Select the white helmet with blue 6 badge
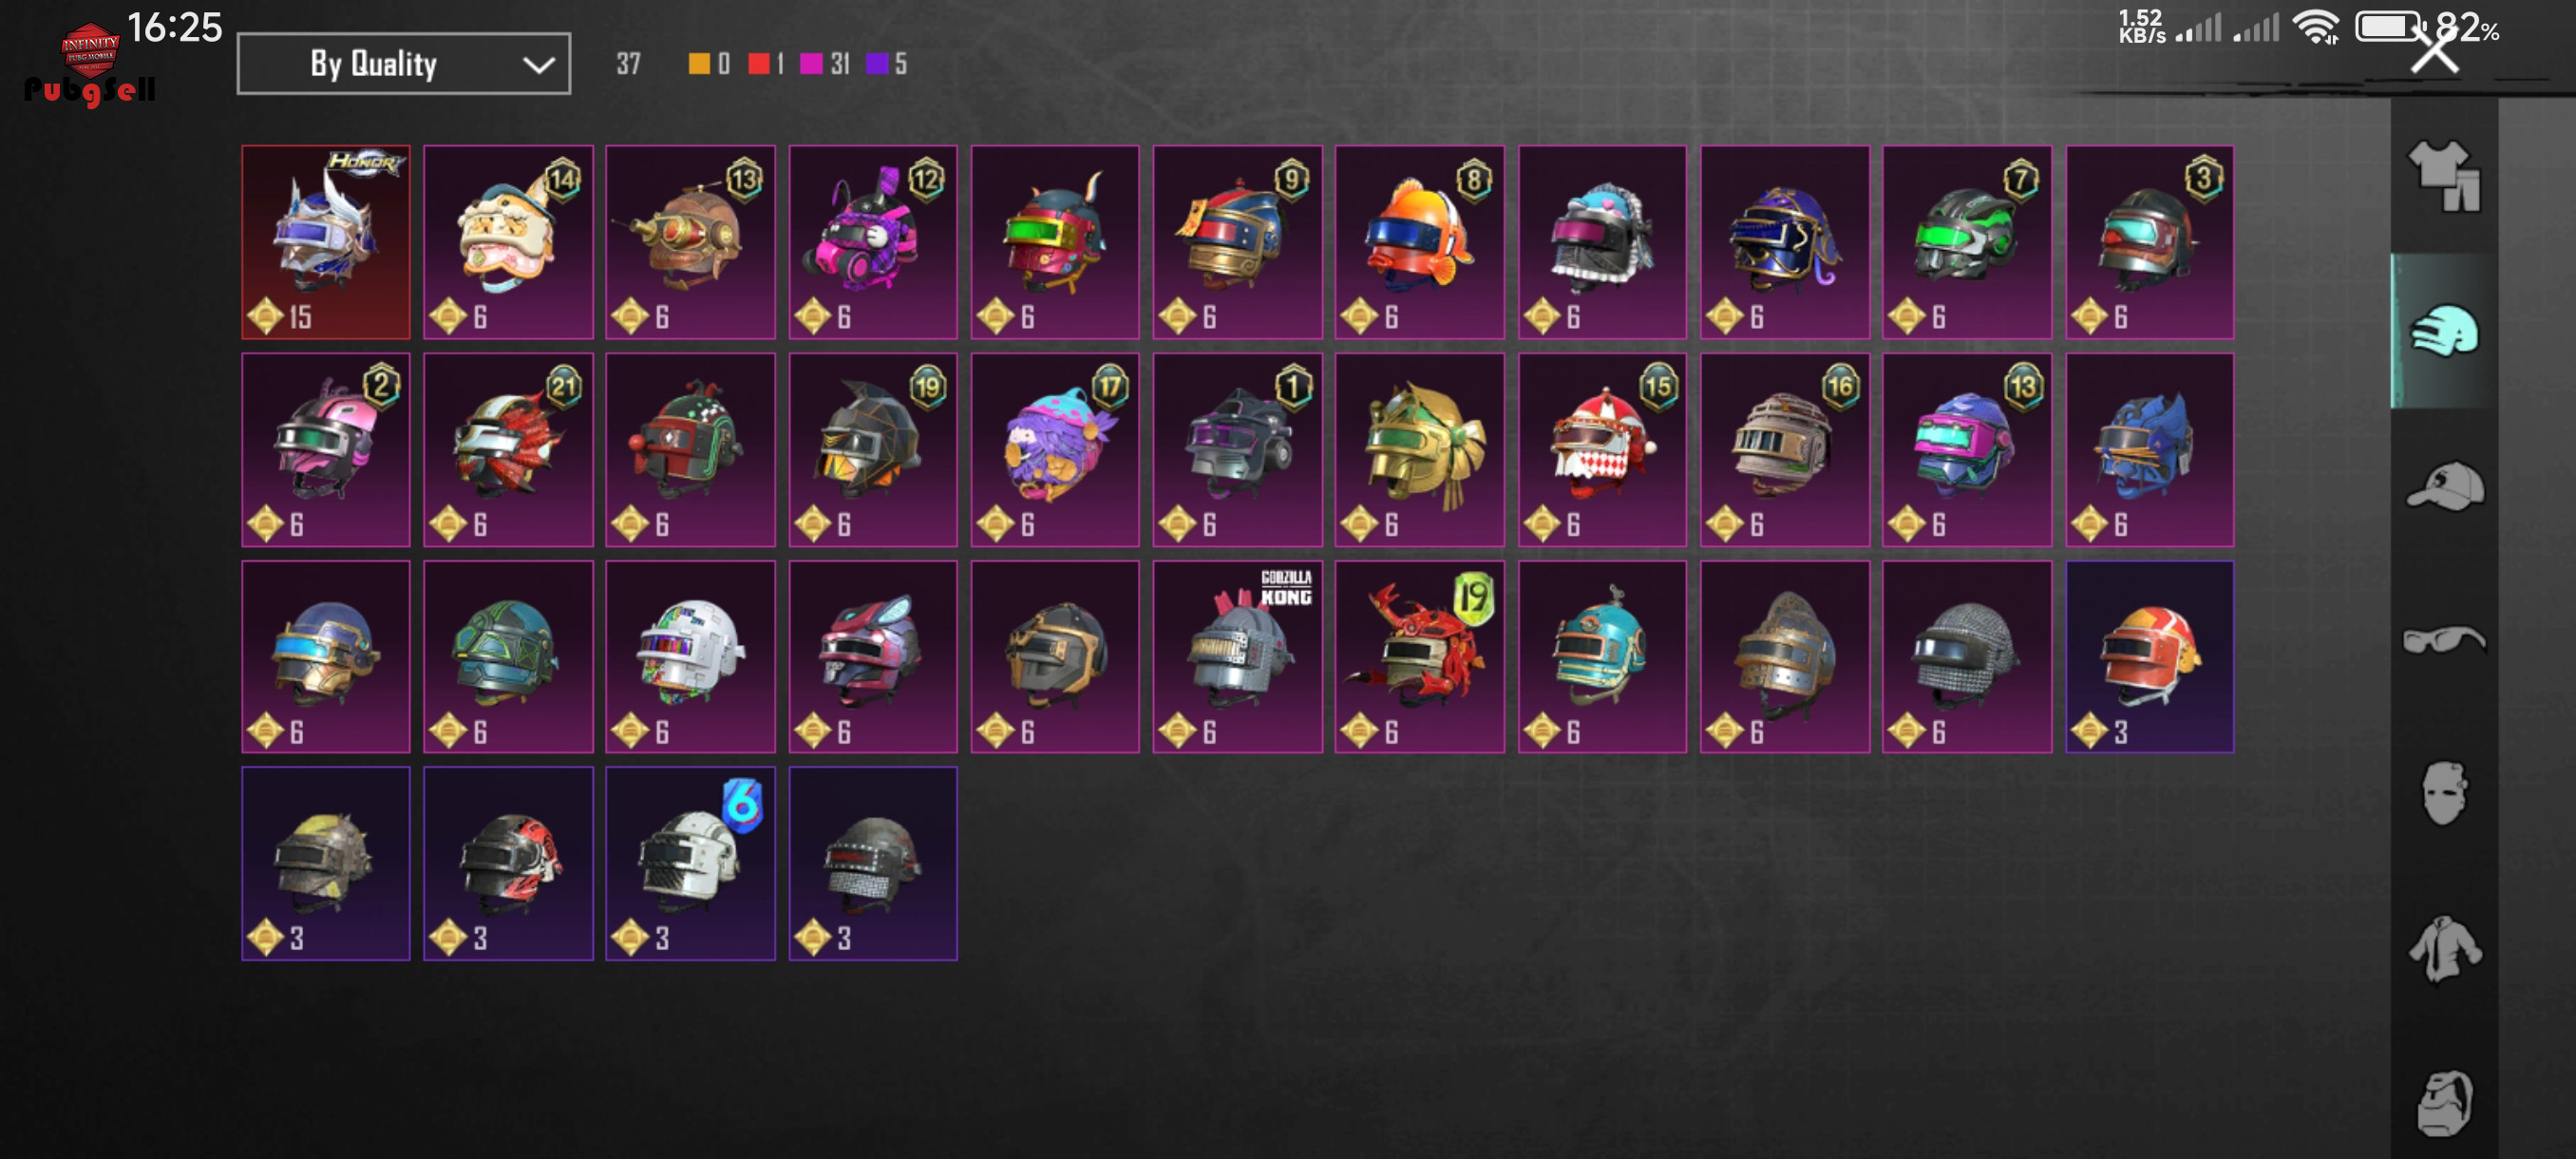The height and width of the screenshot is (1159, 2576). tap(690, 863)
